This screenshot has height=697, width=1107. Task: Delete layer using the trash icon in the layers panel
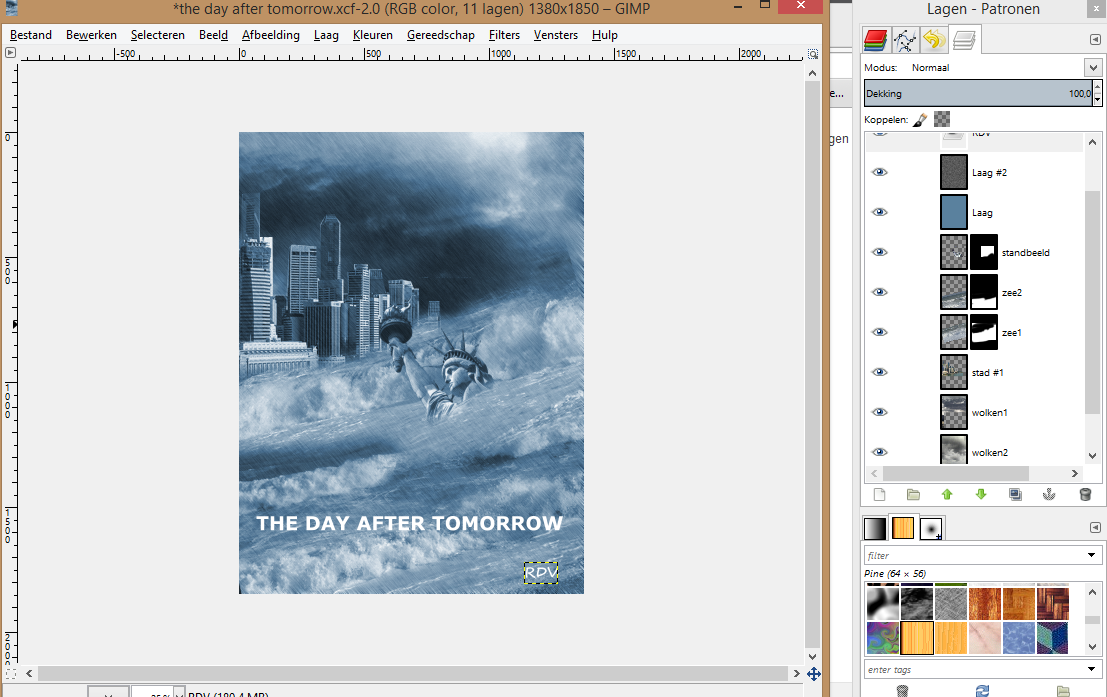[x=1085, y=494]
